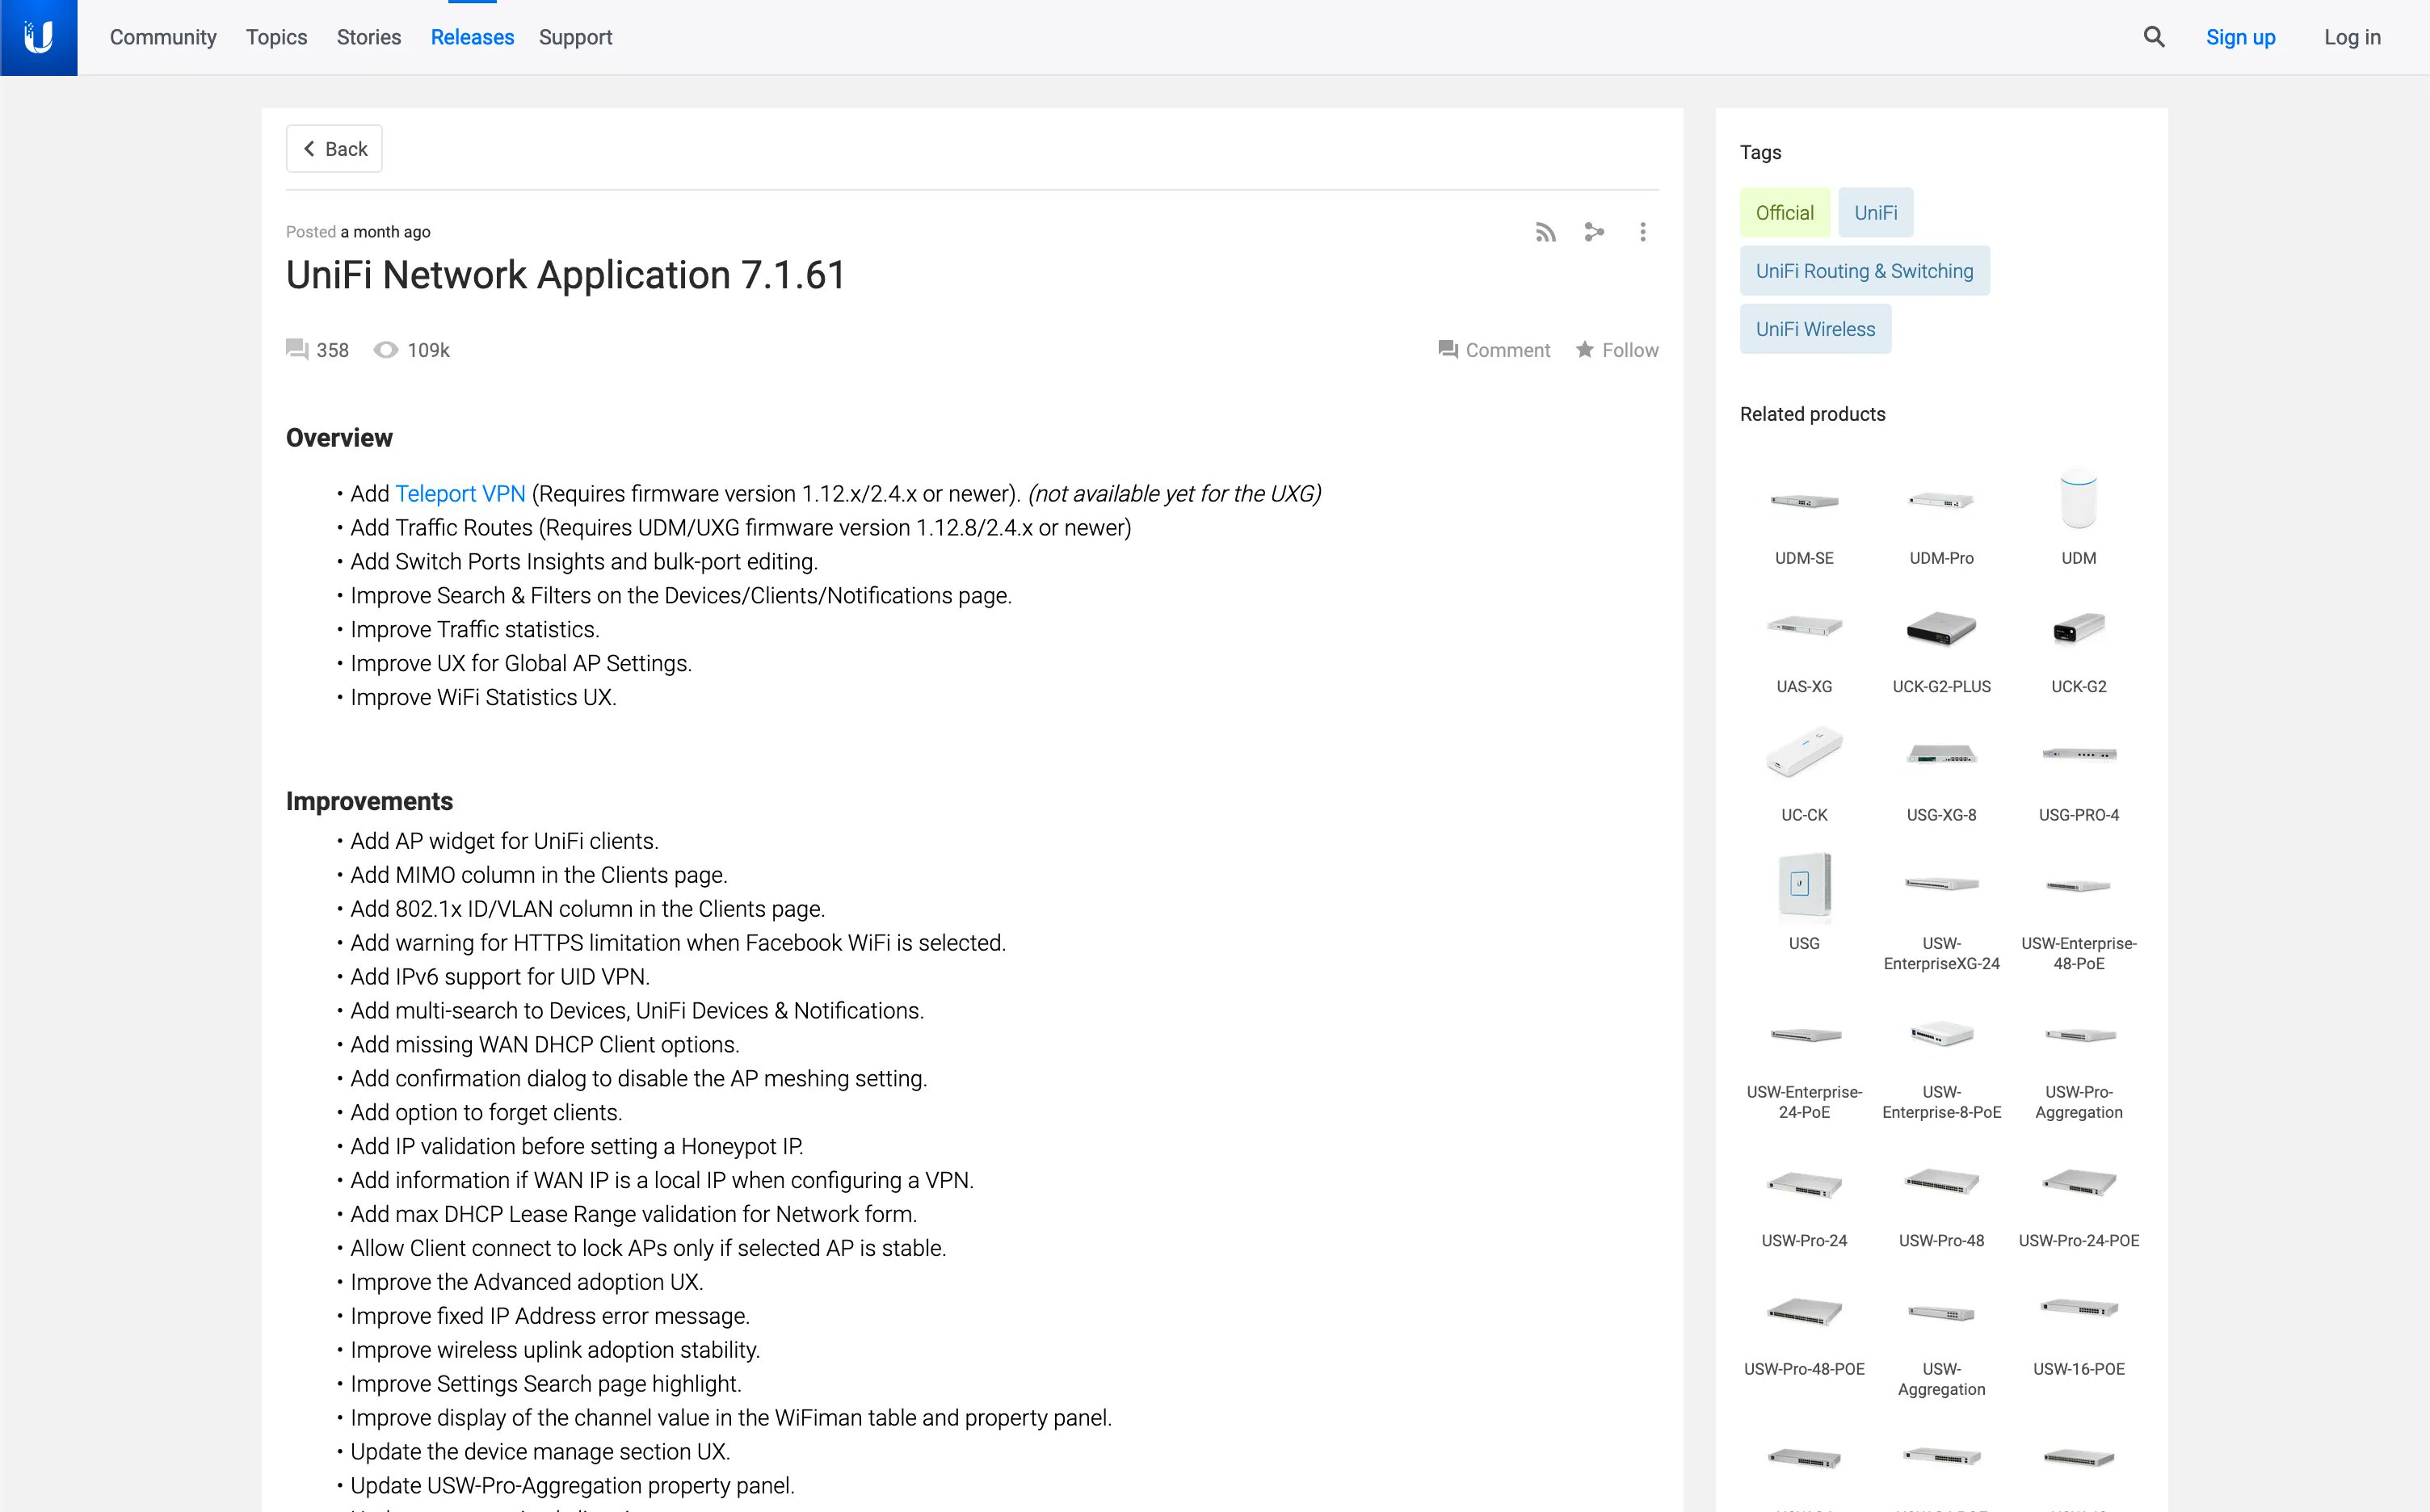Open the USG-PRO-4 product image
The width and height of the screenshot is (2430, 1512).
point(2078,754)
